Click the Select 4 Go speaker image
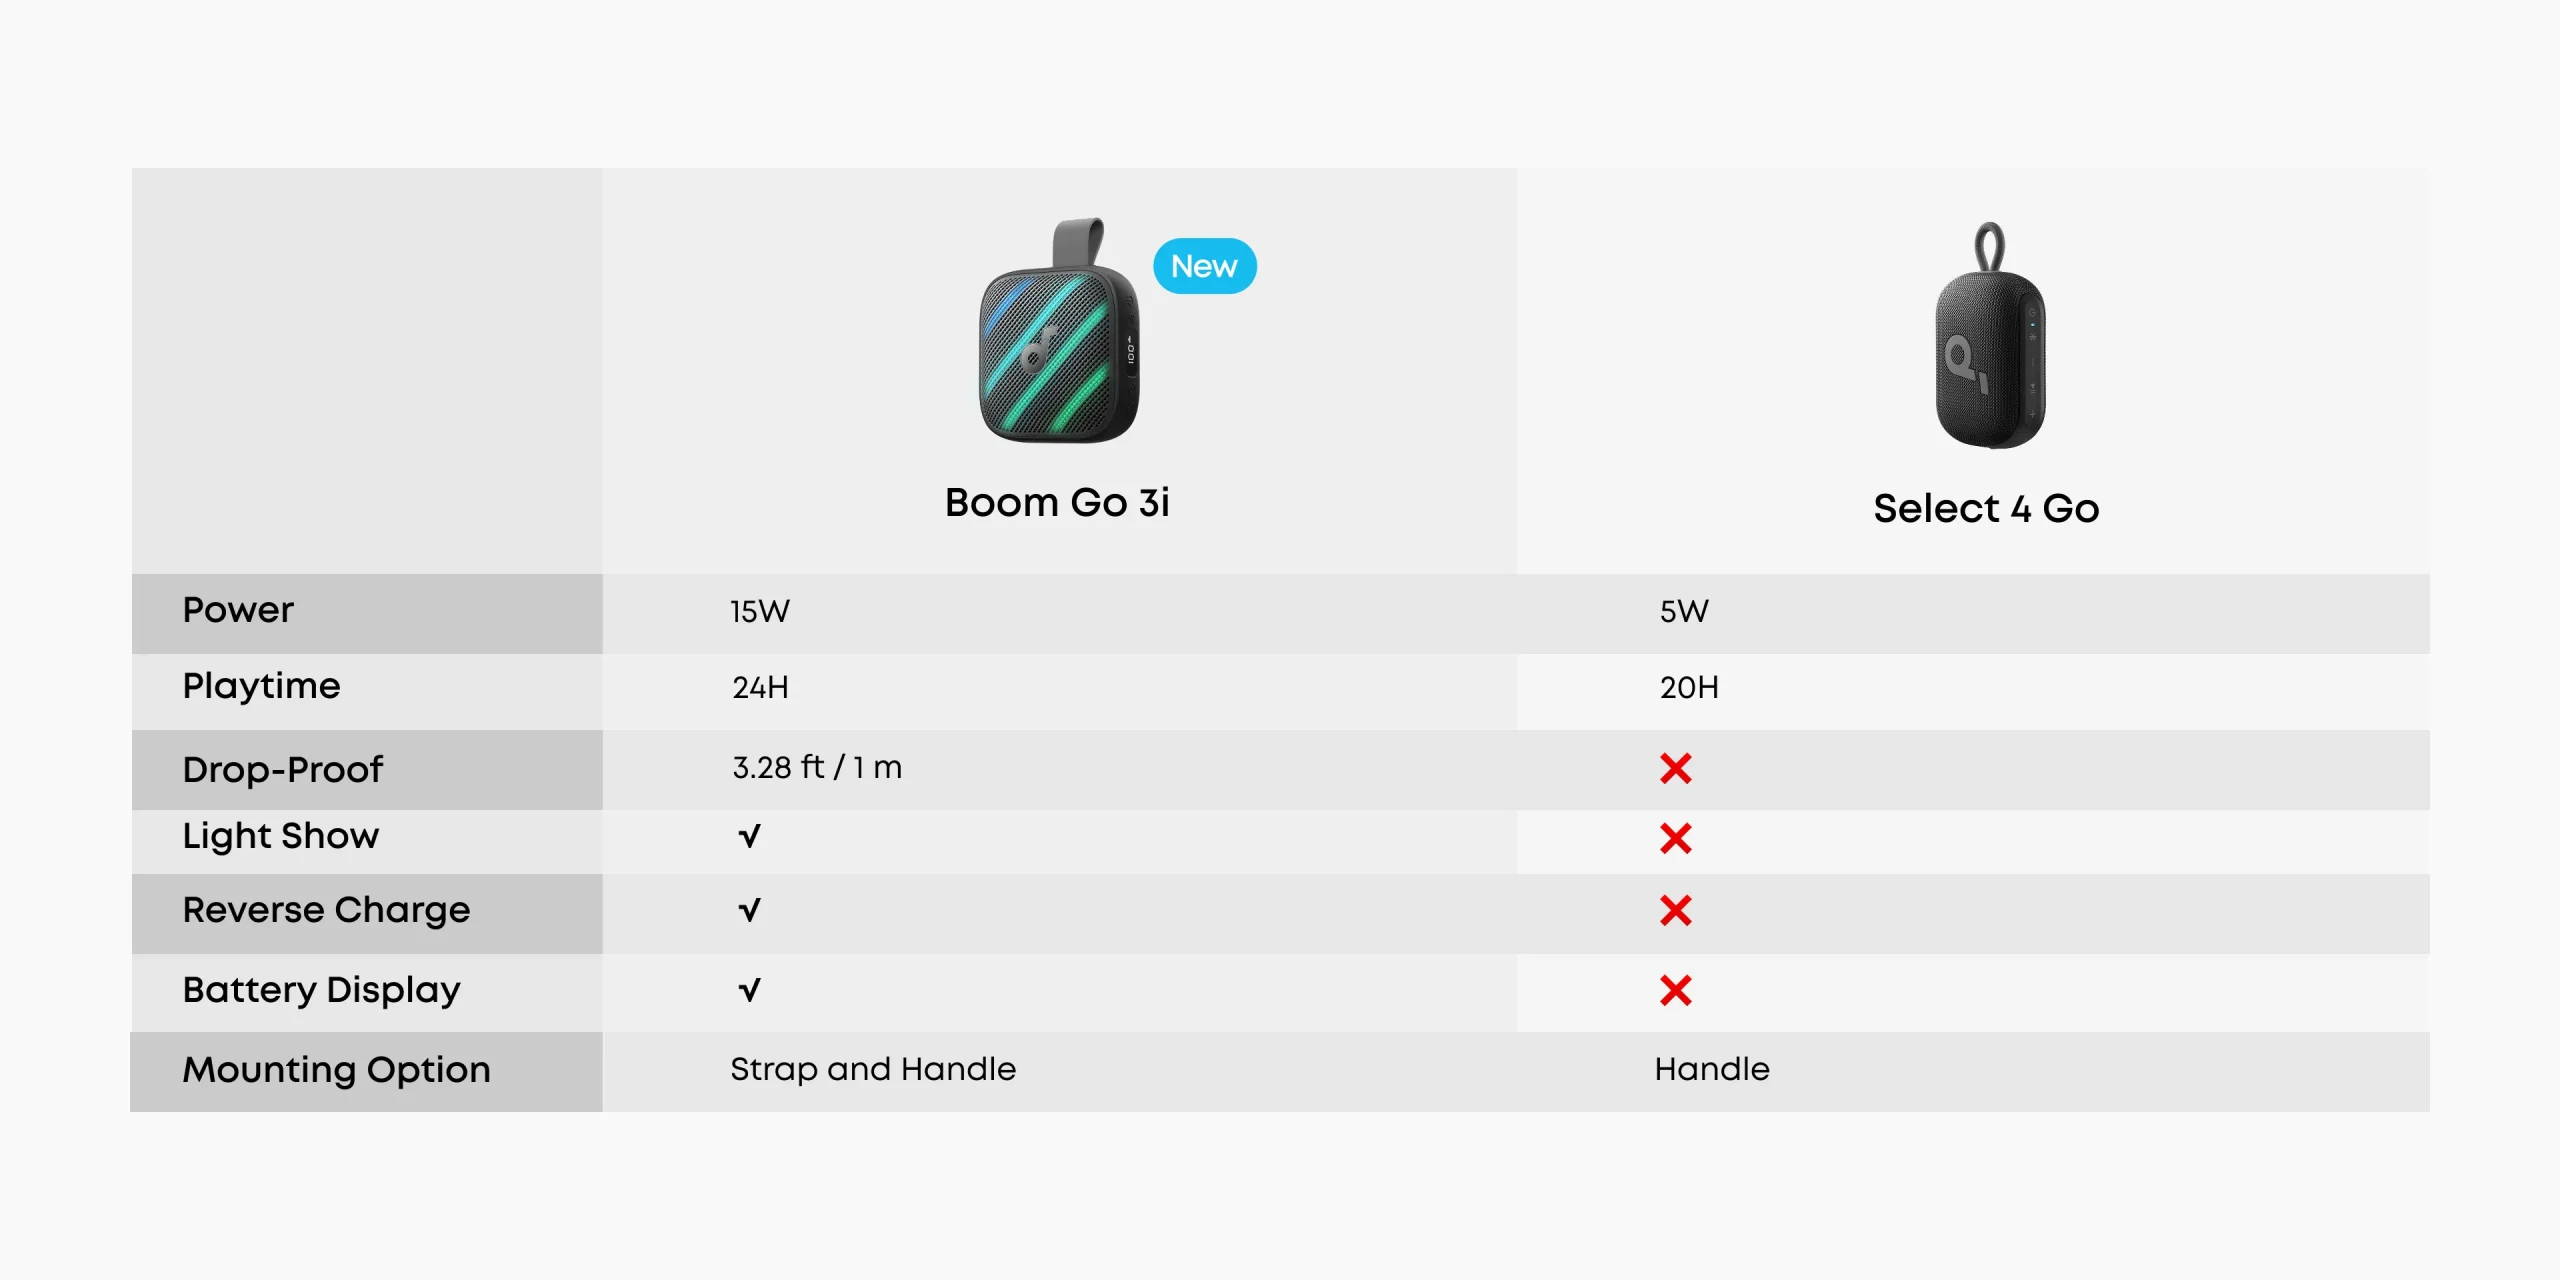This screenshot has height=1280, width=2560. pyautogui.click(x=1990, y=335)
